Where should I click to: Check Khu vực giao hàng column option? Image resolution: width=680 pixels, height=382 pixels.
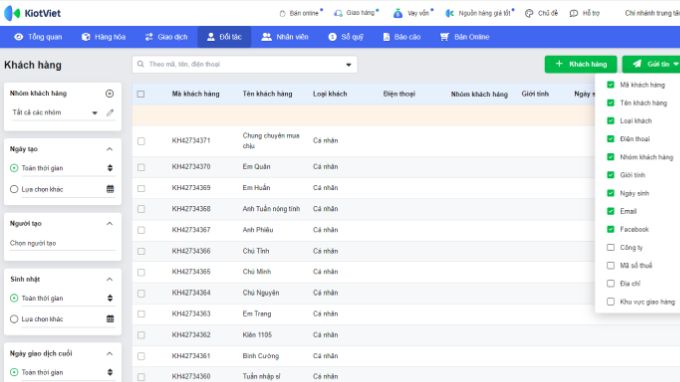click(x=611, y=302)
